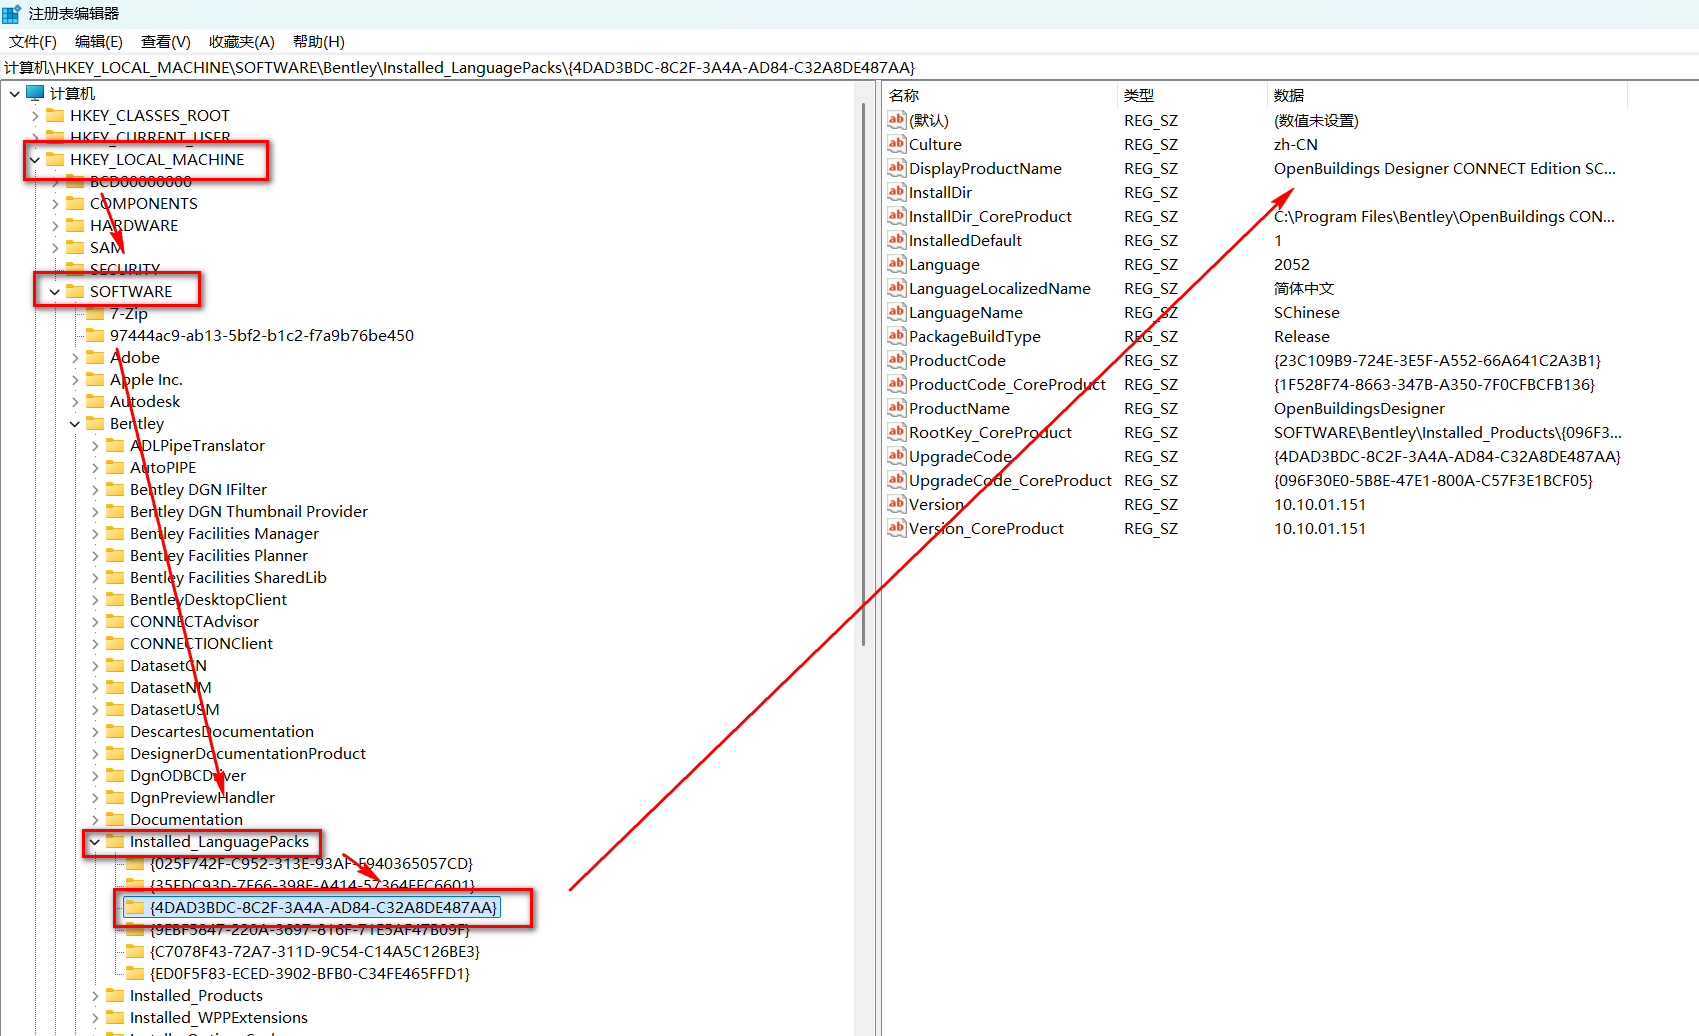Click folder icon of HKEY_CLASSES_ROOT
Screen dimensions: 1699x1036
tap(56, 116)
